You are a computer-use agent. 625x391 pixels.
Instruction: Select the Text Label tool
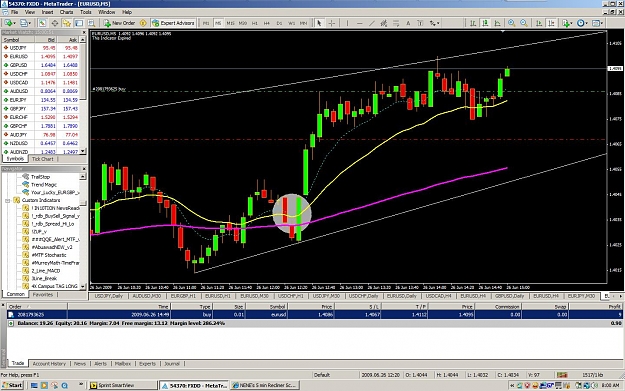pyautogui.click(x=420, y=23)
